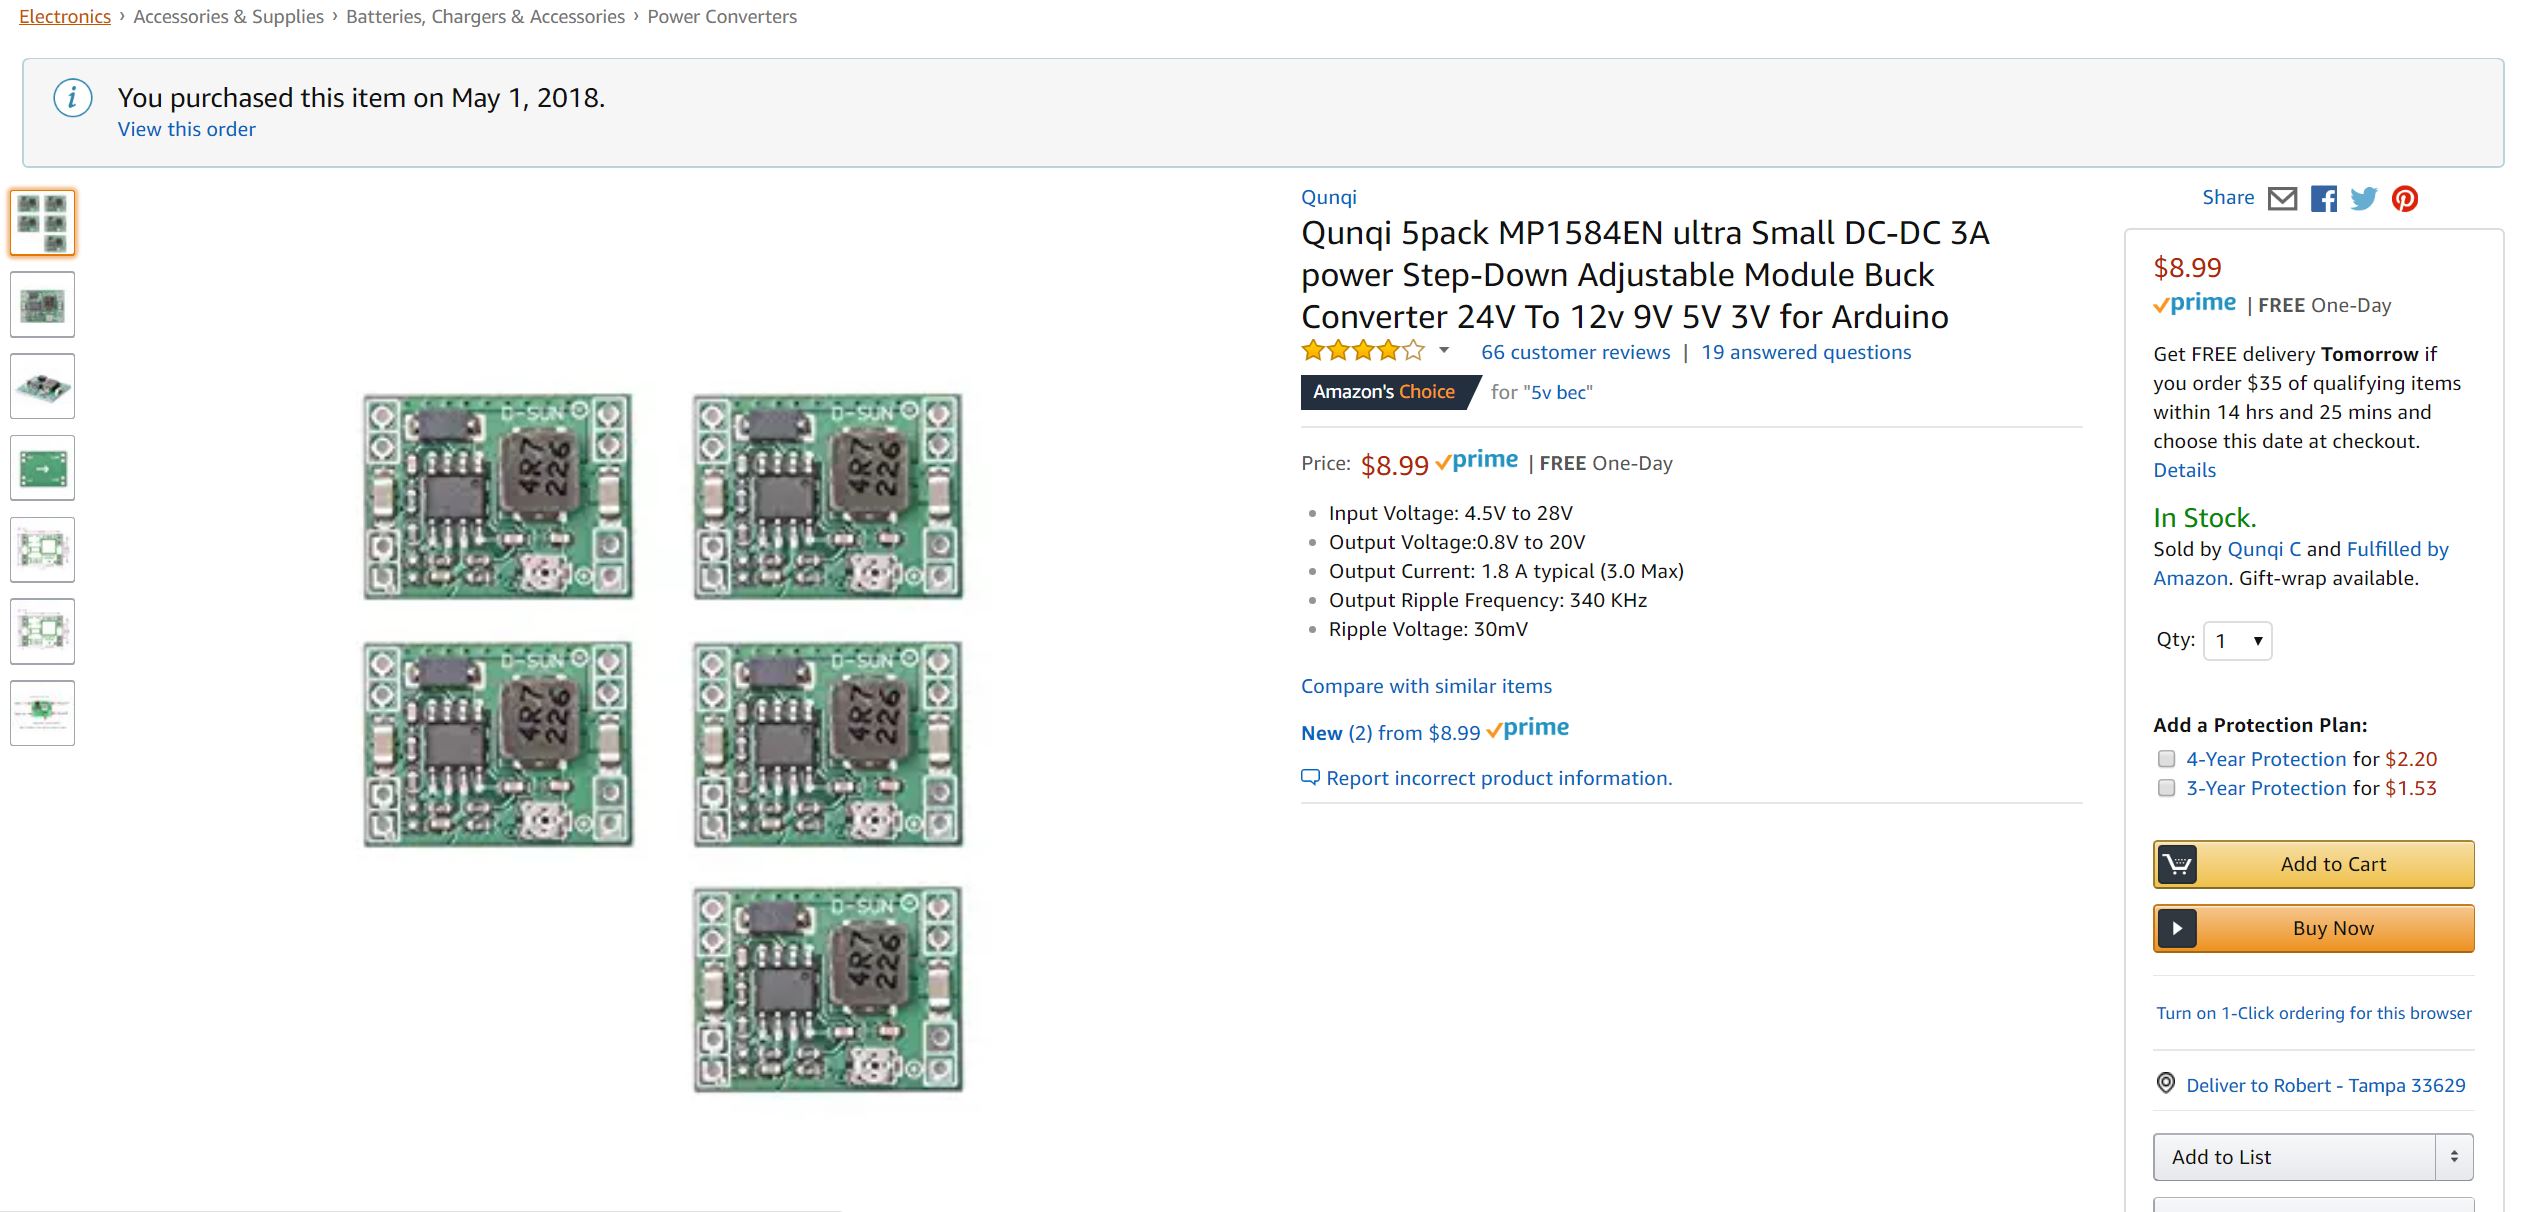Viewport: 2521px width, 1212px height.
Task: Select the second product image thumbnail
Action: pyautogui.click(x=43, y=304)
